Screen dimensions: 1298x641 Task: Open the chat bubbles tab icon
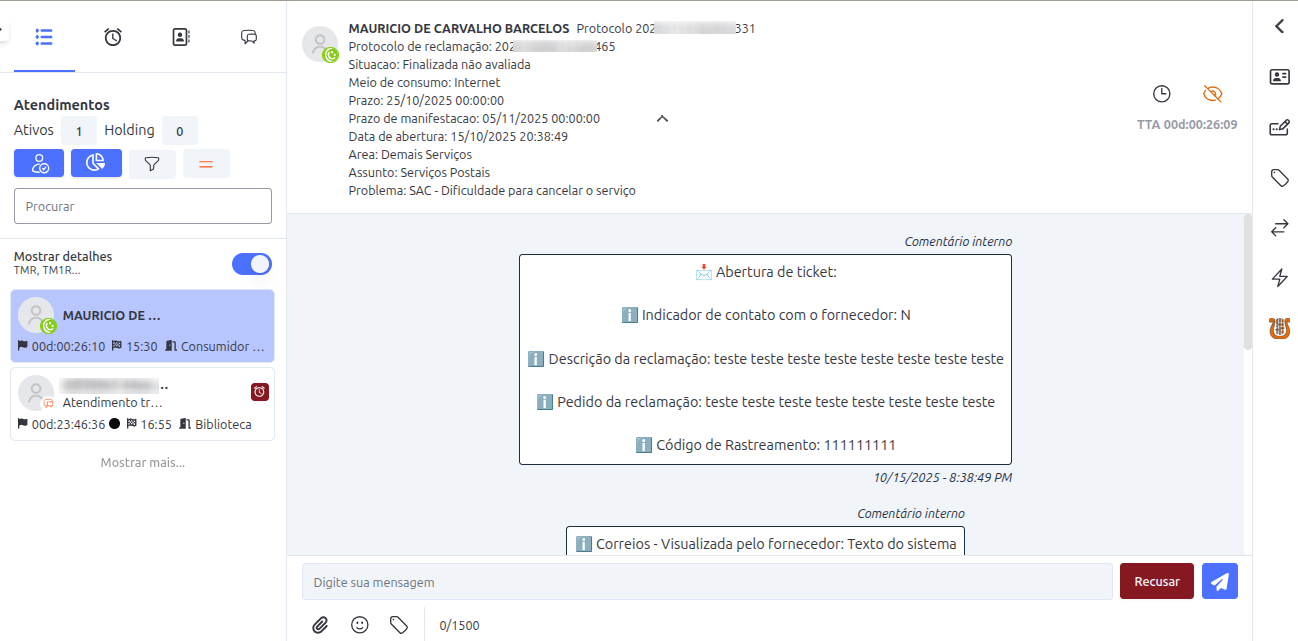tap(248, 36)
